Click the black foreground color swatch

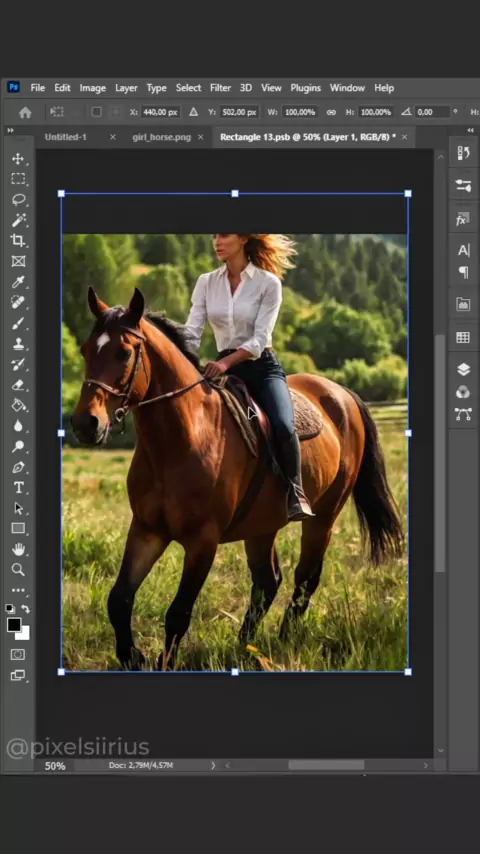tap(14, 625)
